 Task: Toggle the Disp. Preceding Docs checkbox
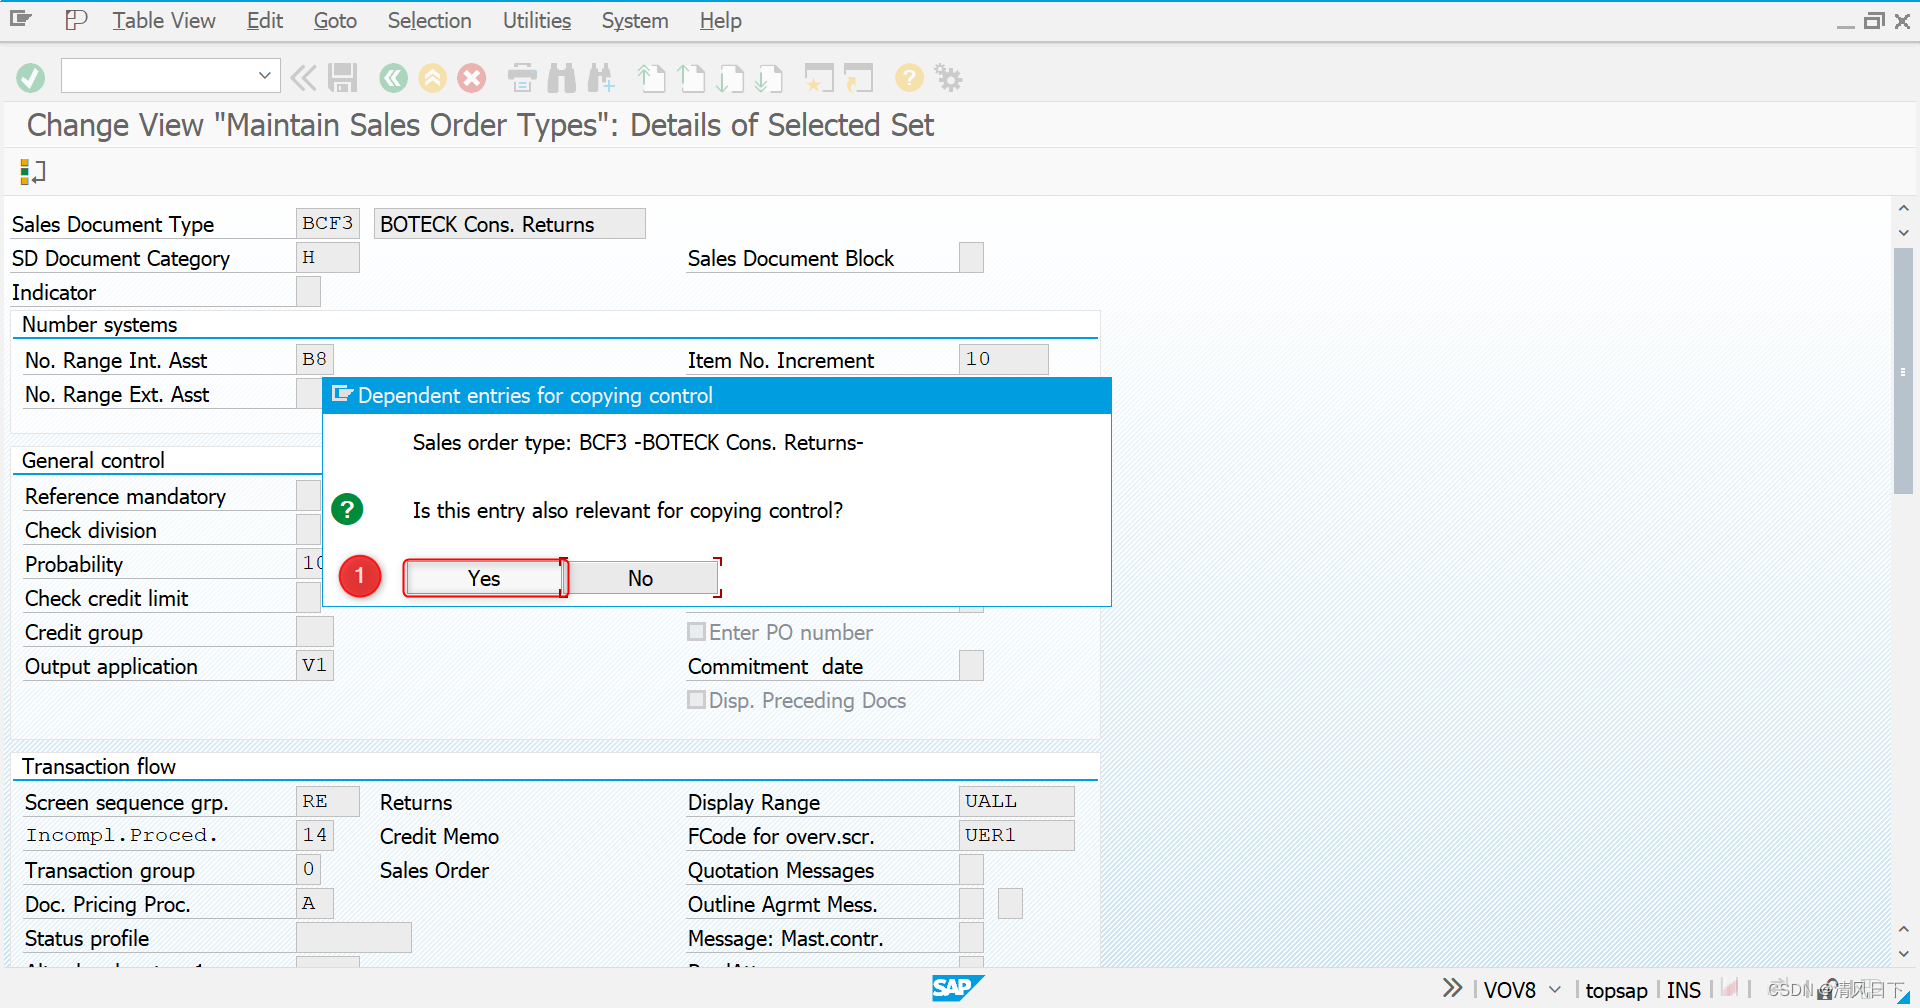tap(696, 700)
